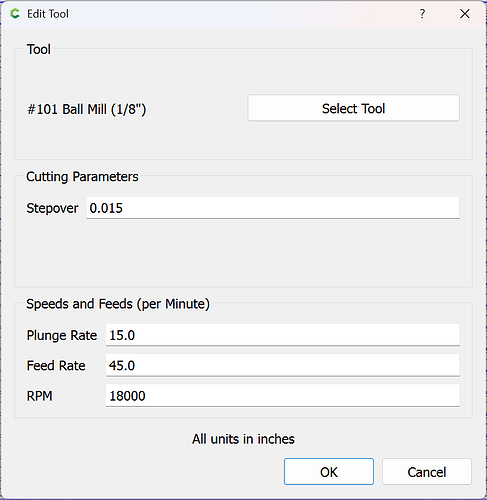
Task: Click the Tool group heading
Action: click(x=39, y=49)
